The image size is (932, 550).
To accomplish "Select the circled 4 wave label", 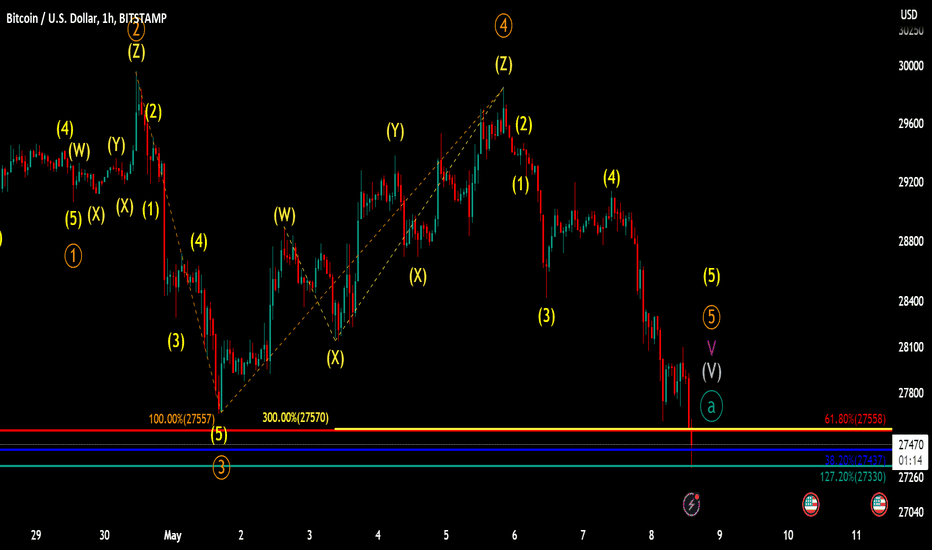I will [503, 26].
